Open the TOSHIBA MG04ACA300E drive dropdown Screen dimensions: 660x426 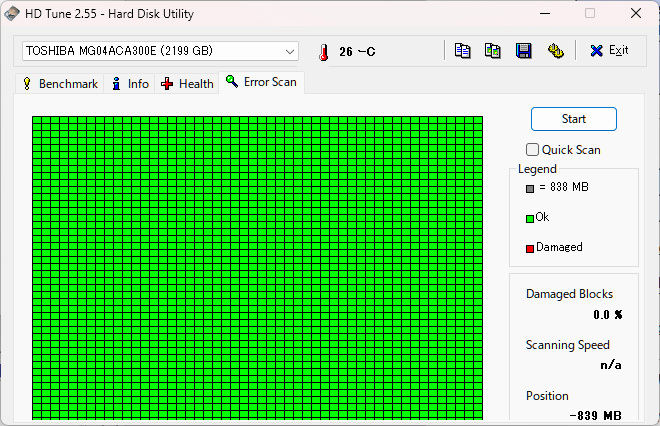point(160,51)
